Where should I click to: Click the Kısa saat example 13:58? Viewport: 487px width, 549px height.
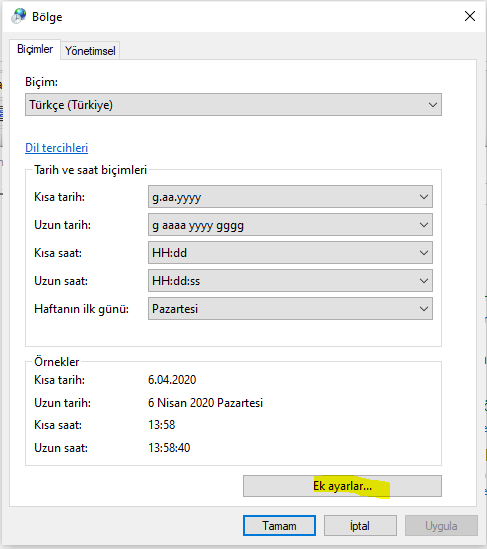(x=161, y=425)
